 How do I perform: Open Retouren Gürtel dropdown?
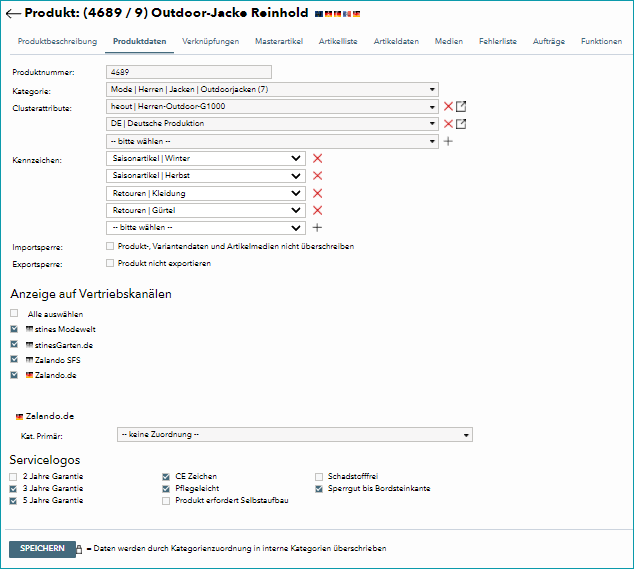coord(206,210)
